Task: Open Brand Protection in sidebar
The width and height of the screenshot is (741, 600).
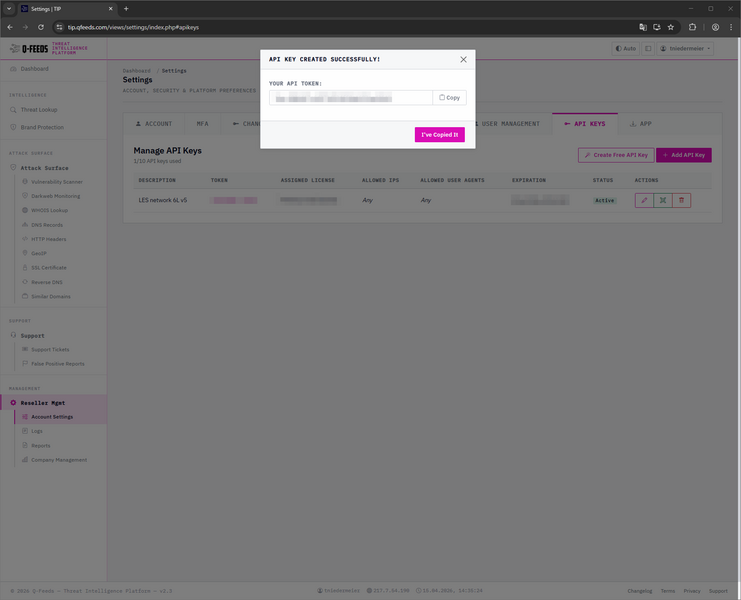Action: pos(42,127)
